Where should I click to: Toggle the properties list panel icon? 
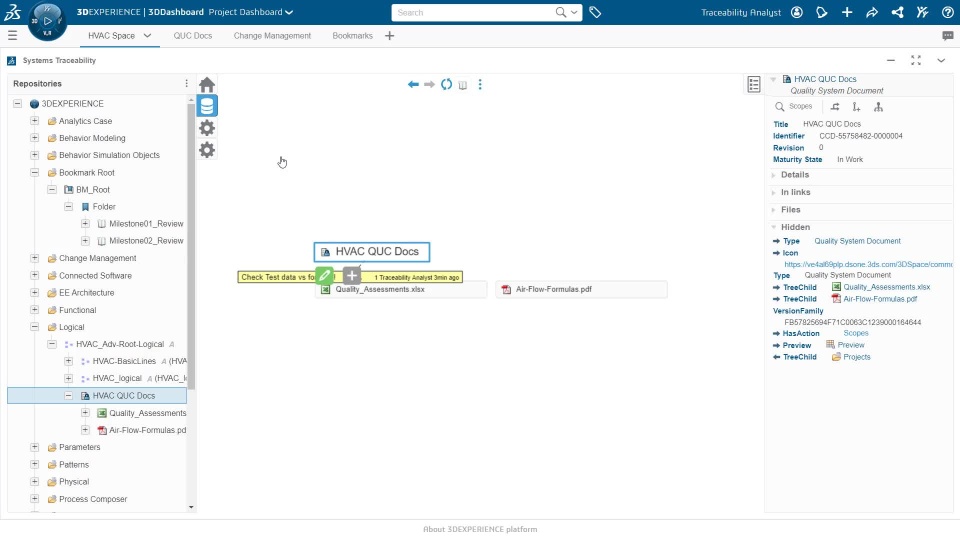pyautogui.click(x=754, y=84)
